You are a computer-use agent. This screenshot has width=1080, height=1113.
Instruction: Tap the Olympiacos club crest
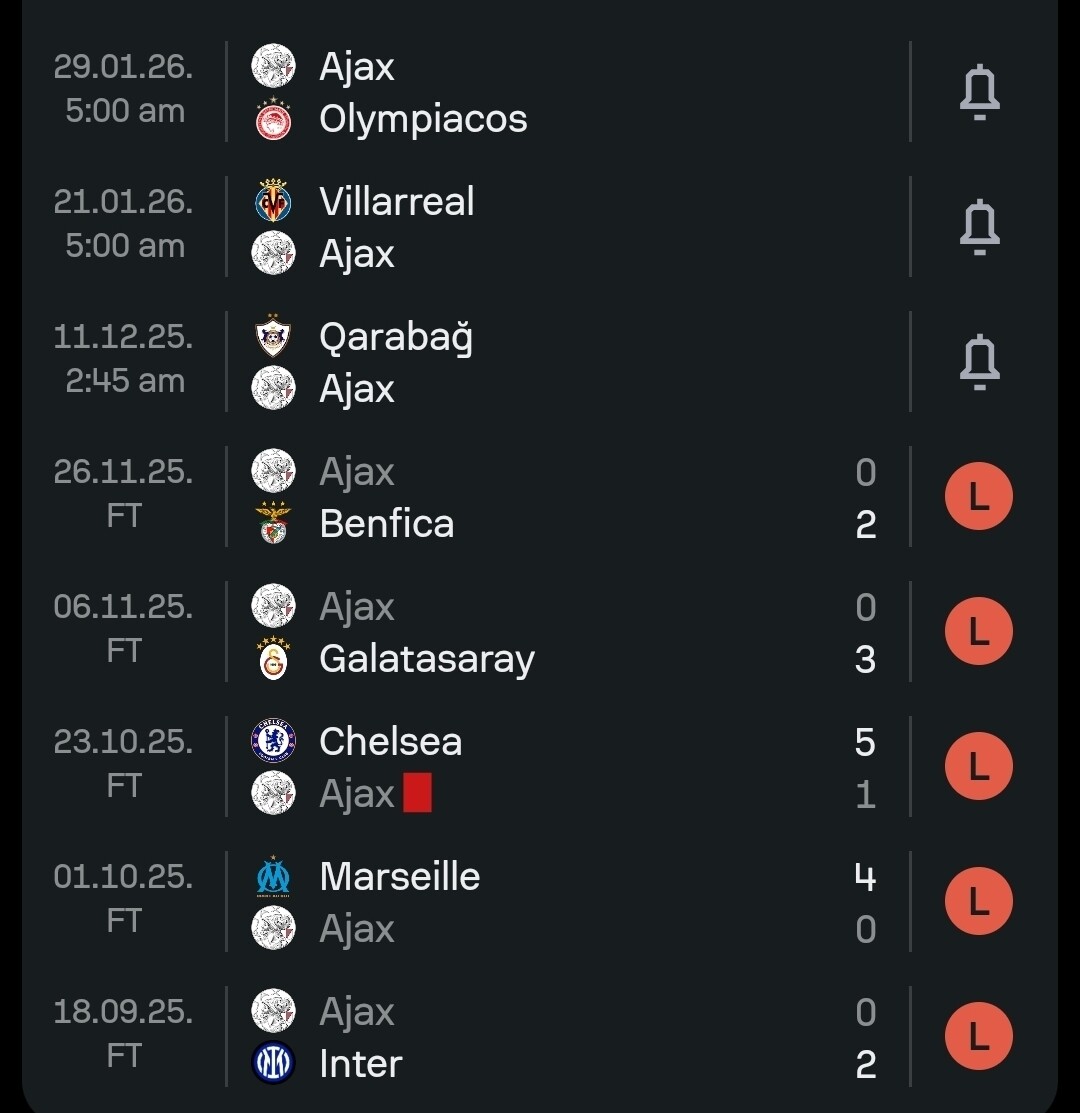coord(273,119)
